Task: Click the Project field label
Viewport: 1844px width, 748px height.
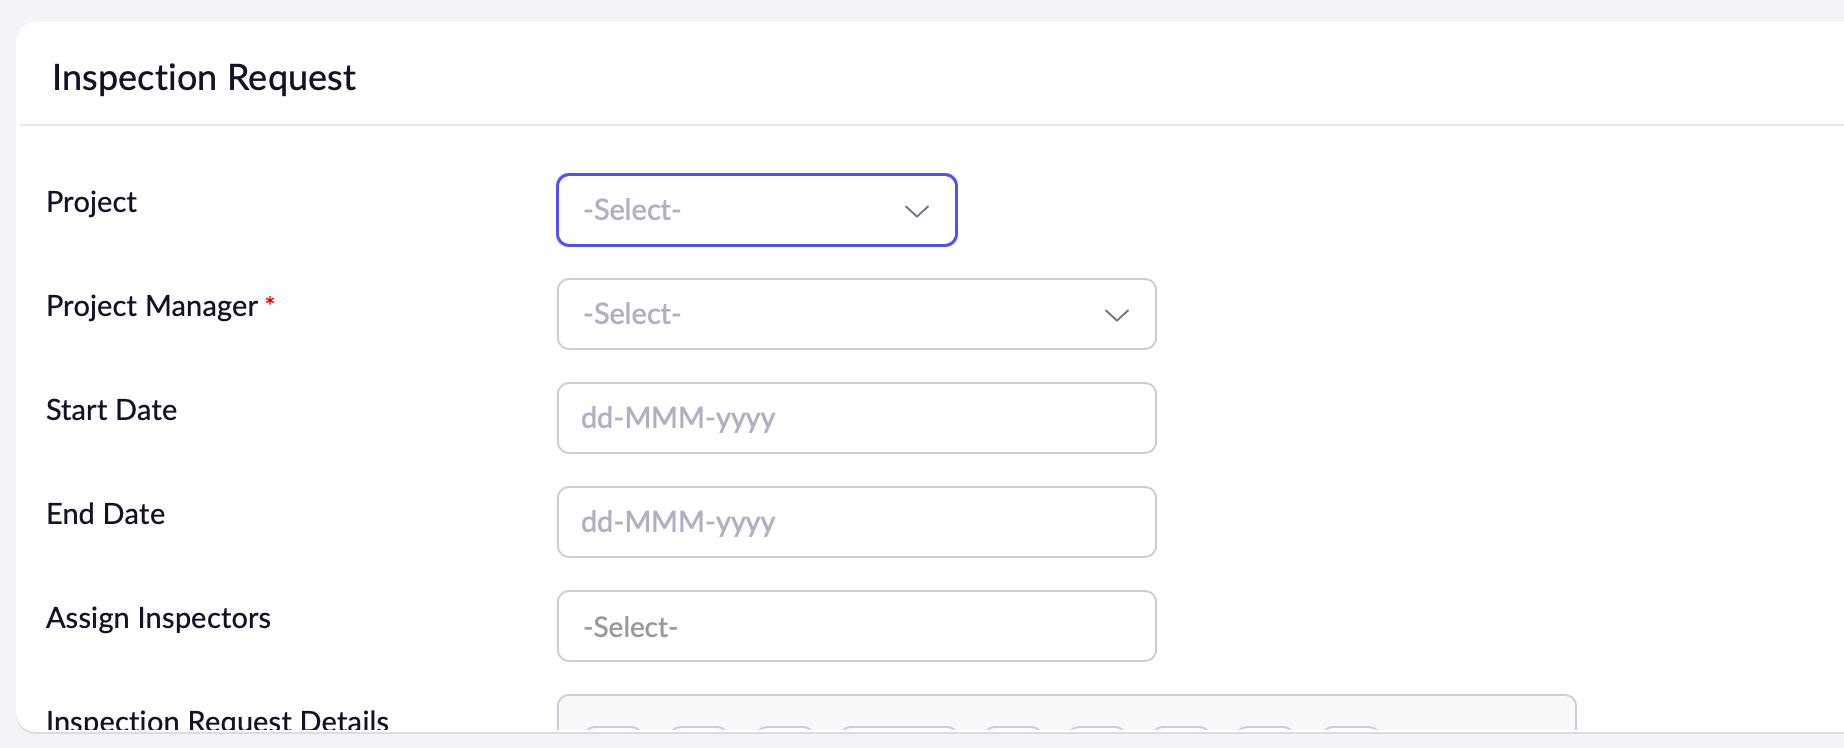Action: point(92,202)
